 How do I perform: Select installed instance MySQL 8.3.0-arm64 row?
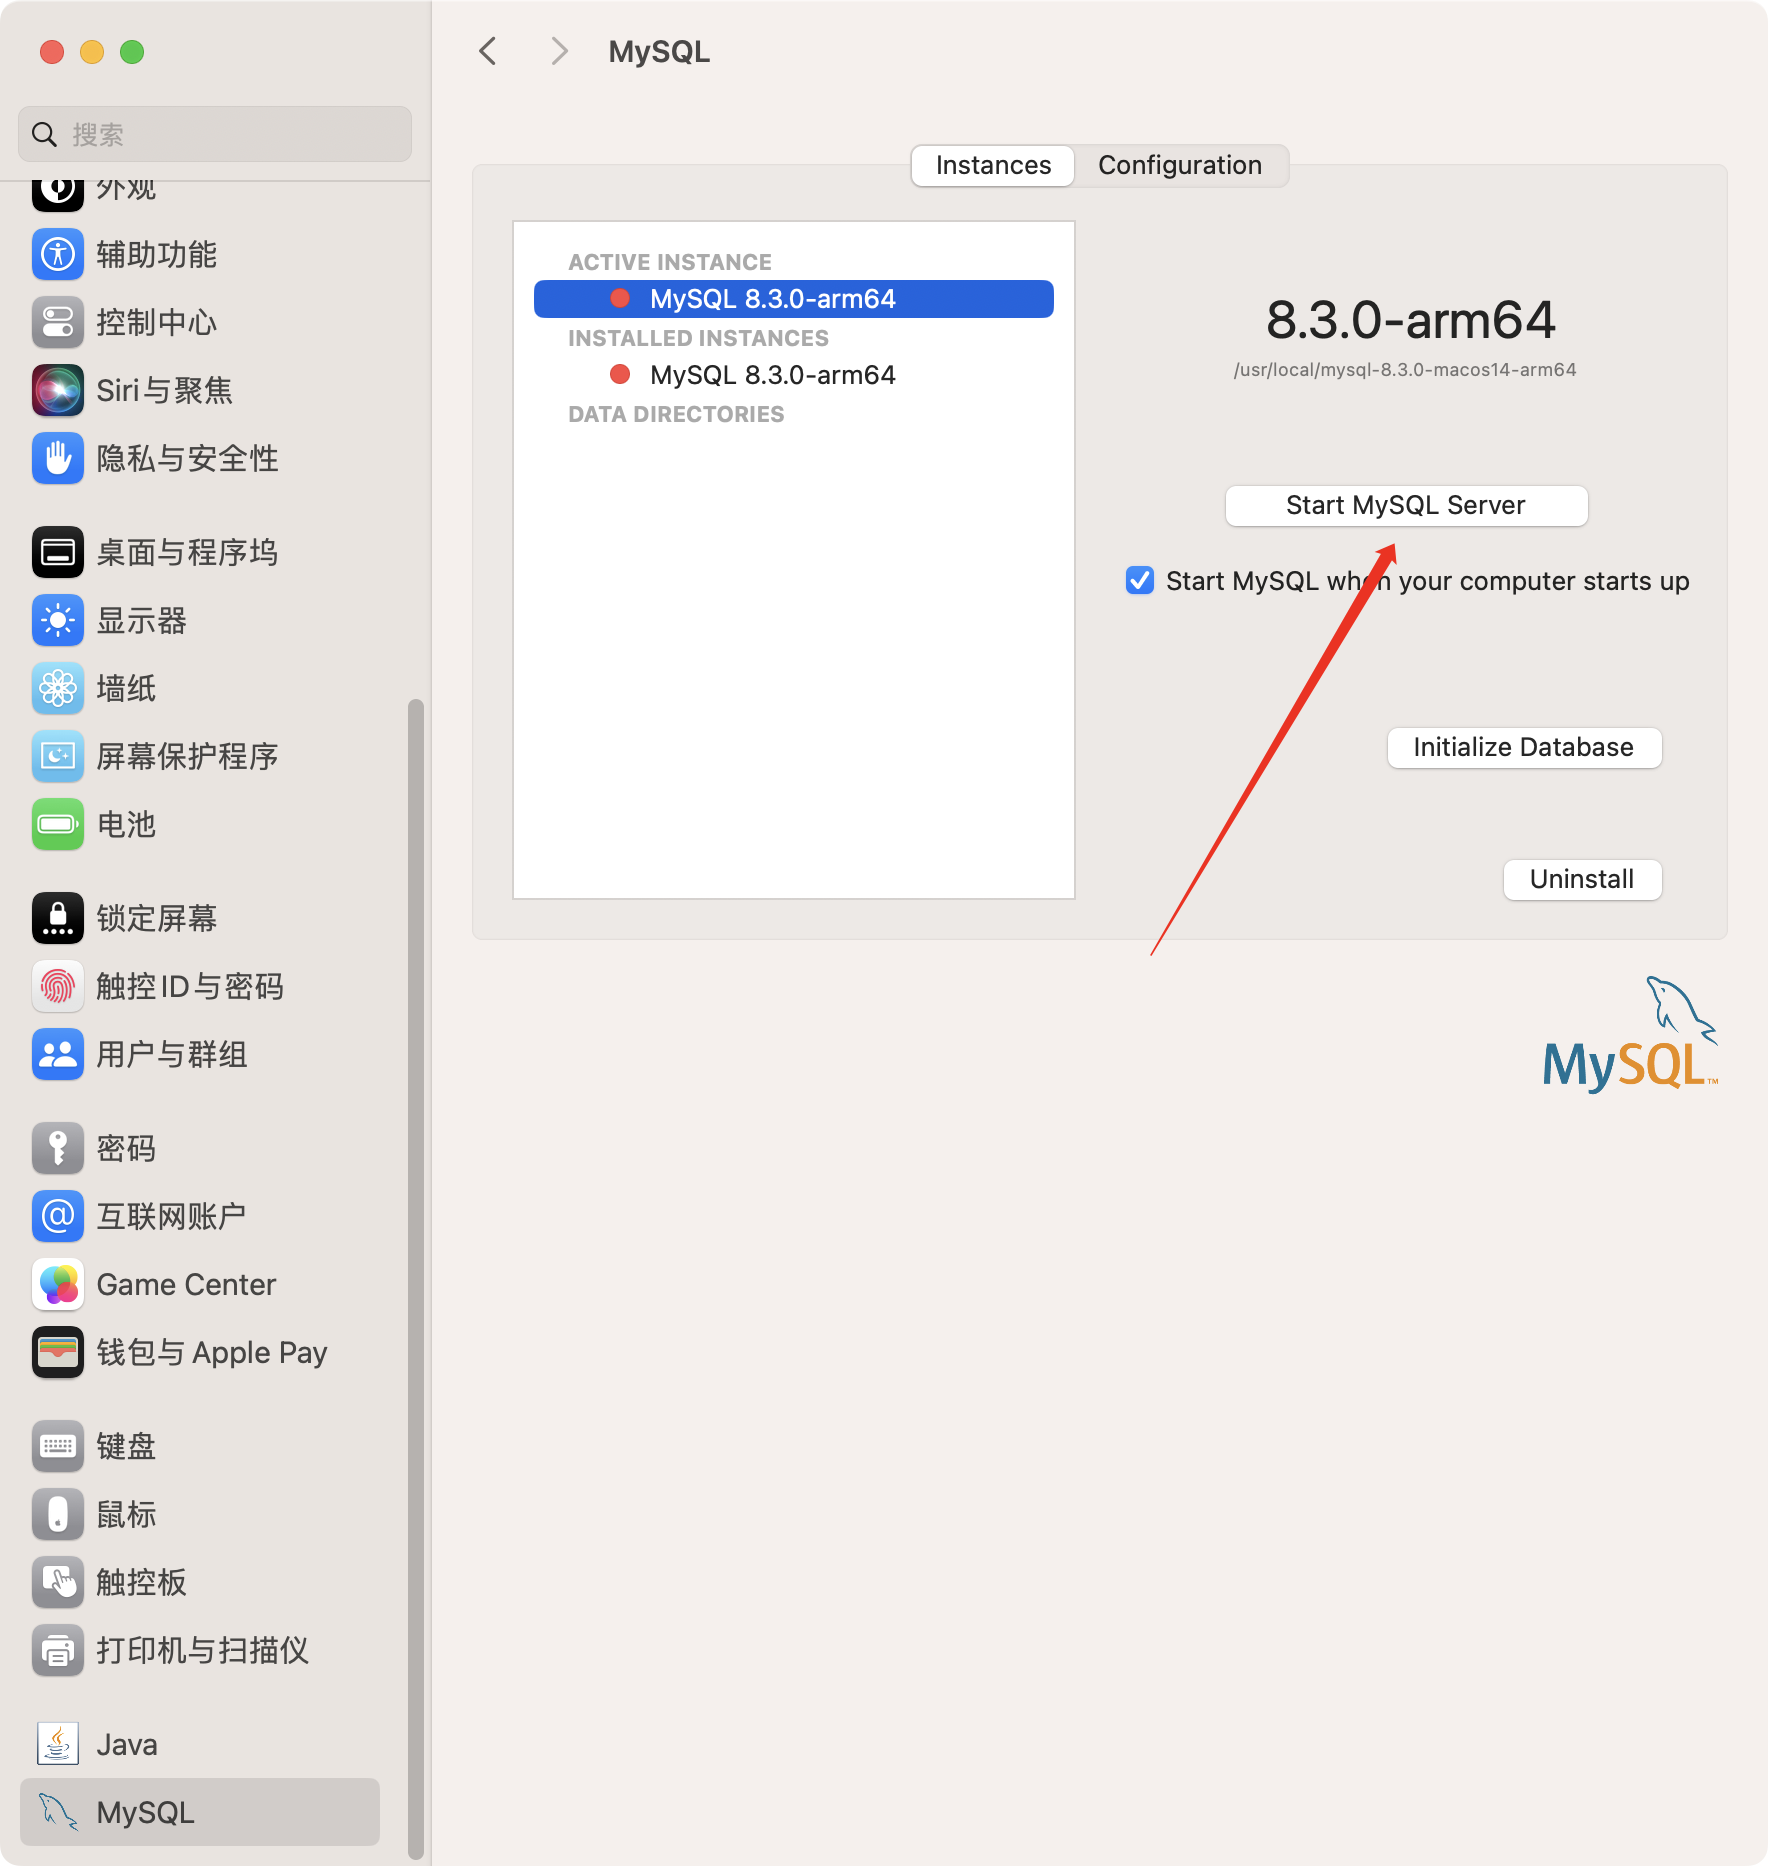[794, 374]
